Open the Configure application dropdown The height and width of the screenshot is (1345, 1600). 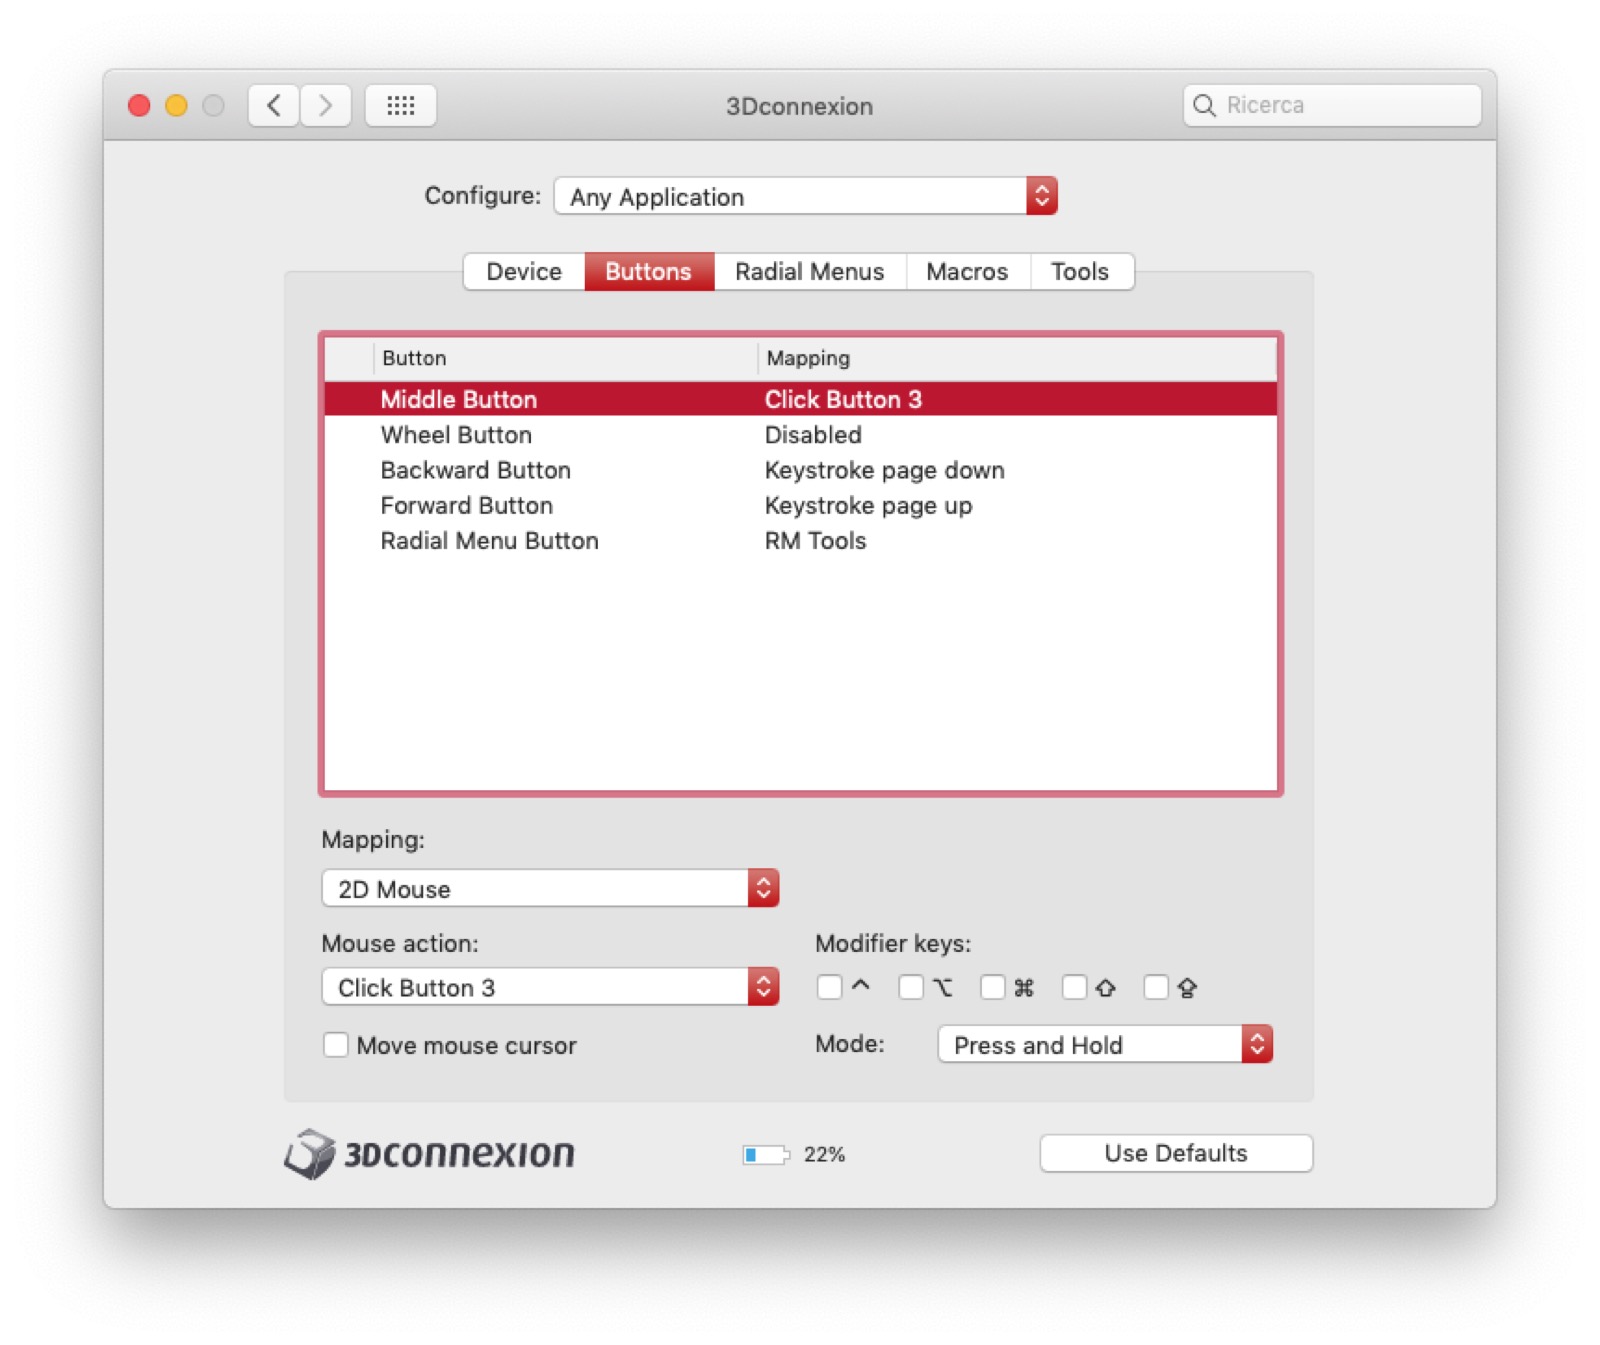(805, 196)
